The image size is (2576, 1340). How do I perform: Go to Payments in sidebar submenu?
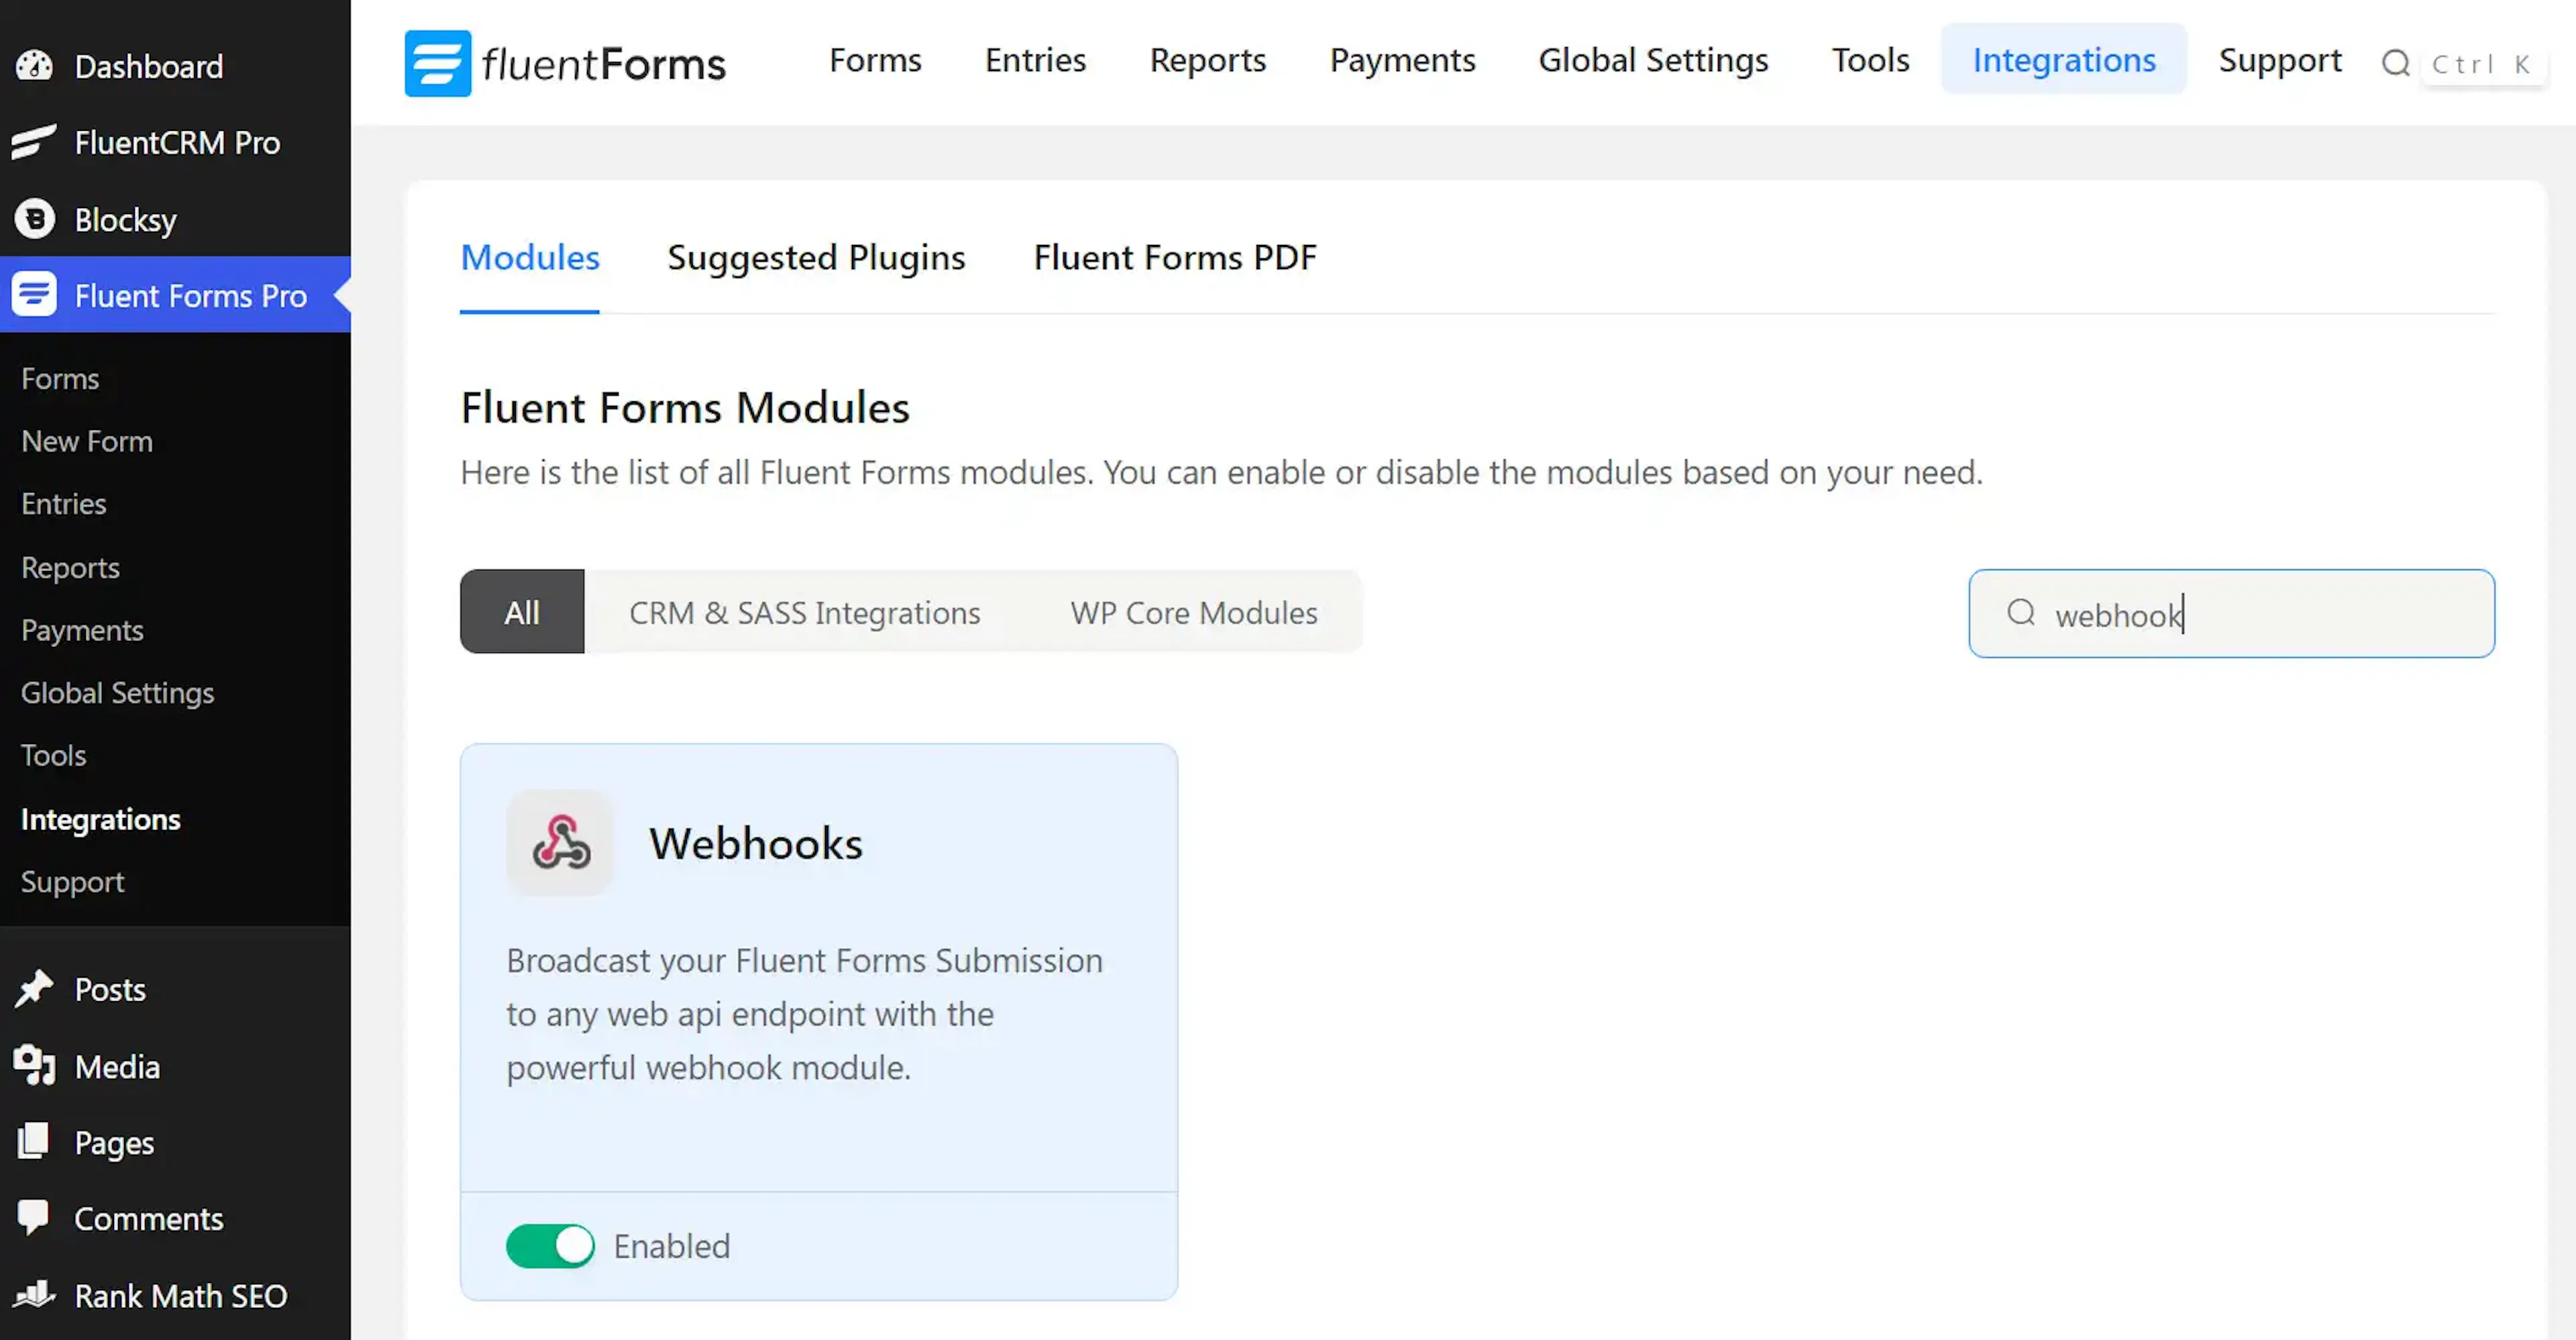pos(82,630)
